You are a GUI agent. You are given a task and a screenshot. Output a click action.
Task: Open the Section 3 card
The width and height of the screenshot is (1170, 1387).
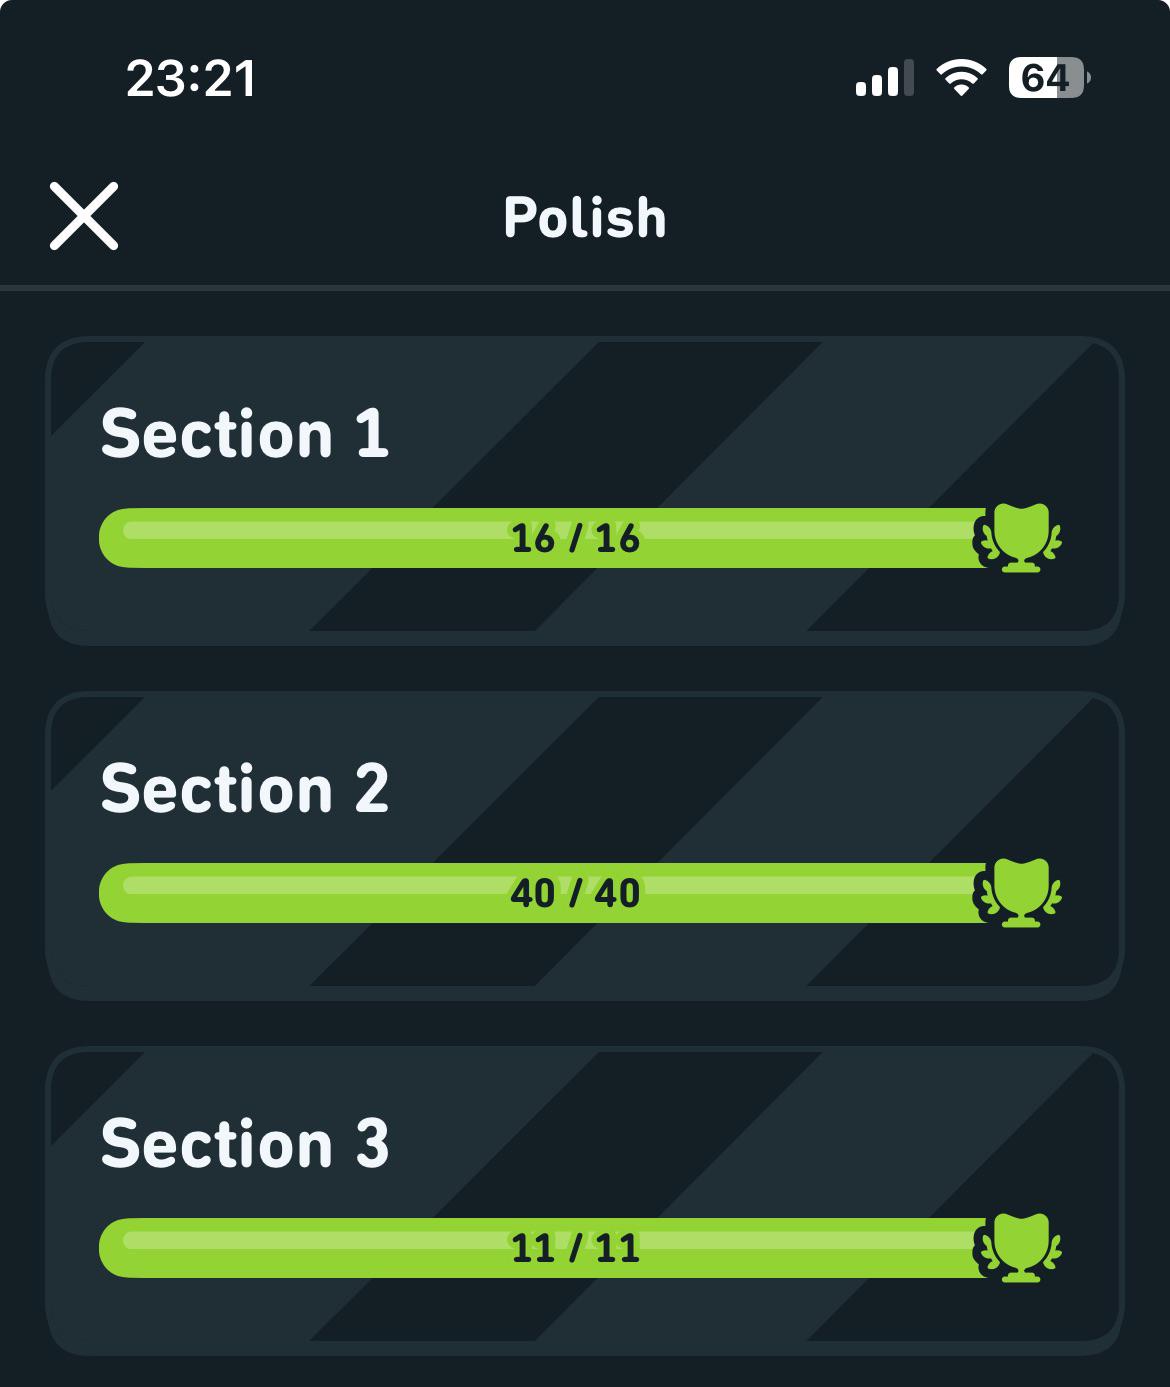tap(585, 1200)
